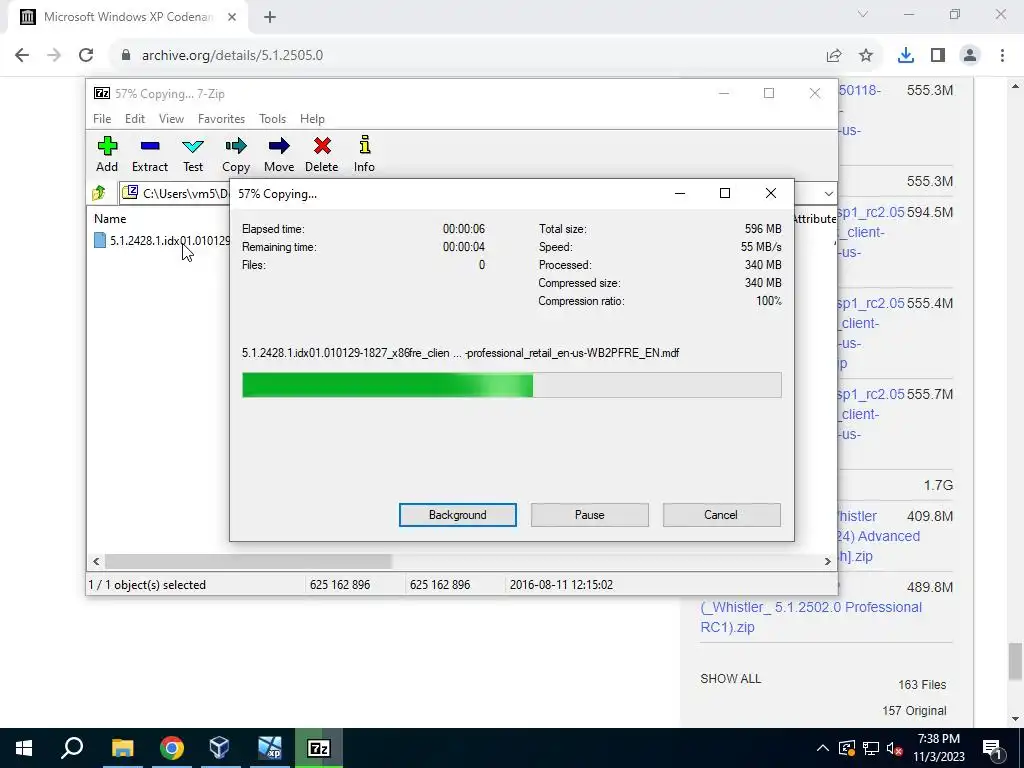Click the SHOW ALL link on archive.org
Screen dimensions: 1024x768
point(730,679)
